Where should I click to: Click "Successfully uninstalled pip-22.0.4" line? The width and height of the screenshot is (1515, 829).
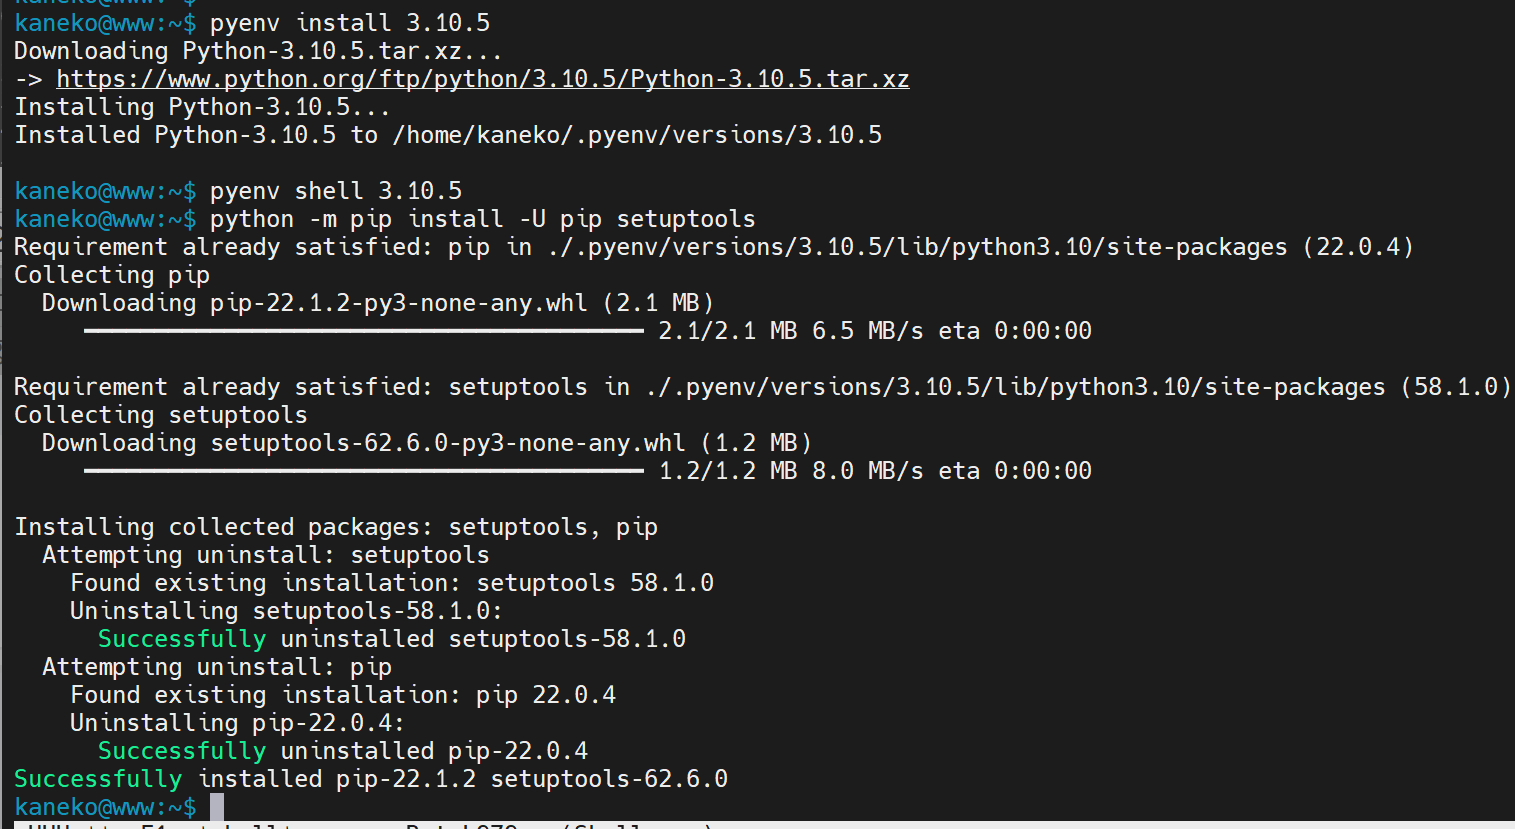coord(343,751)
